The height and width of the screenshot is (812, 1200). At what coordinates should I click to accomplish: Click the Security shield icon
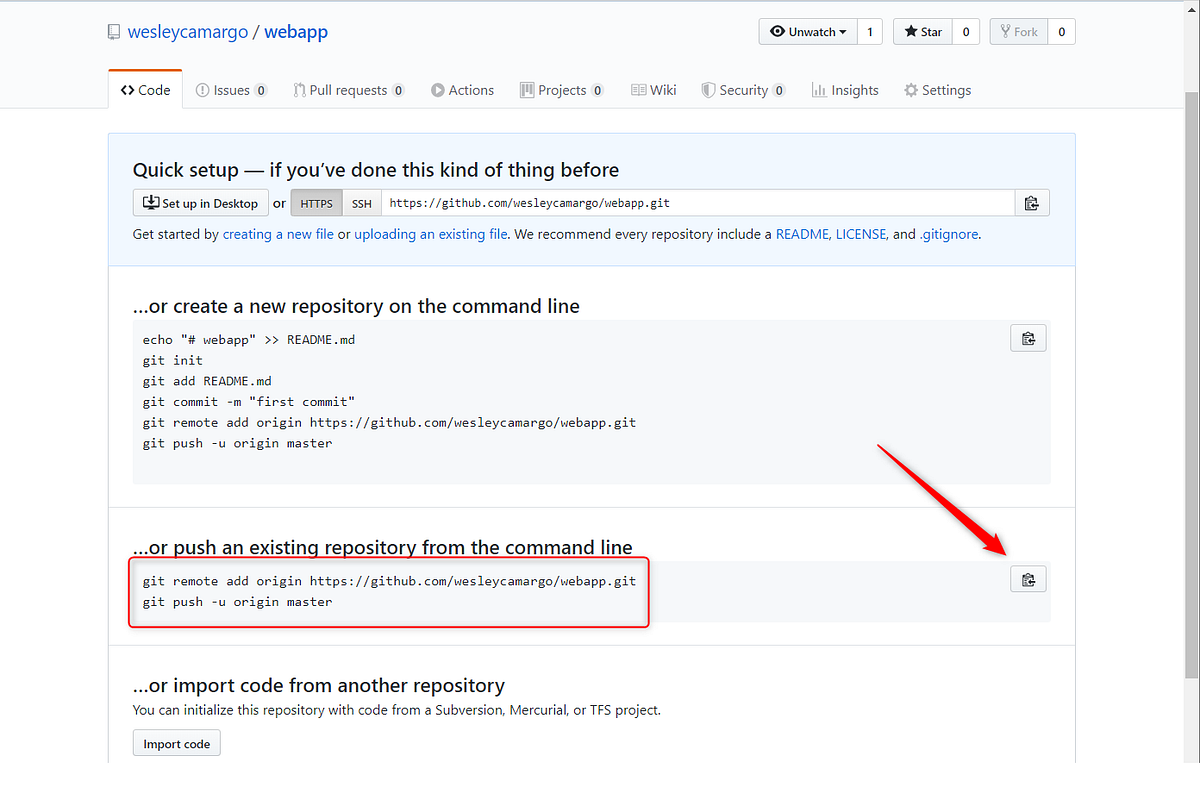click(x=708, y=90)
